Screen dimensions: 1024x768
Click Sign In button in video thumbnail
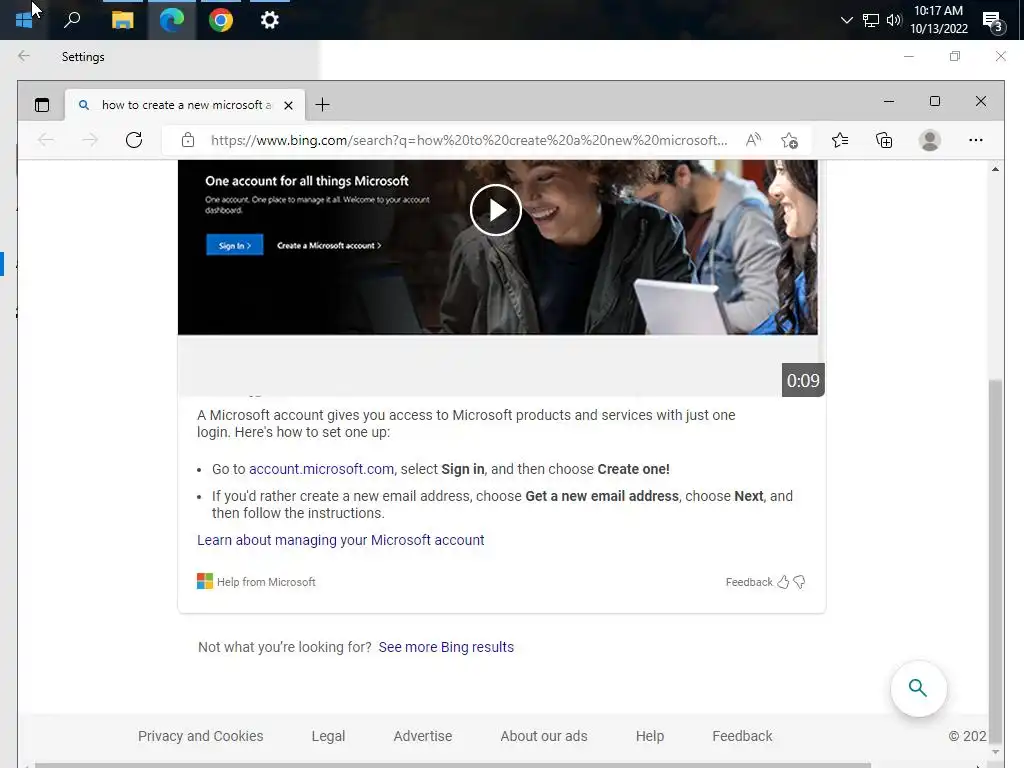pos(234,245)
